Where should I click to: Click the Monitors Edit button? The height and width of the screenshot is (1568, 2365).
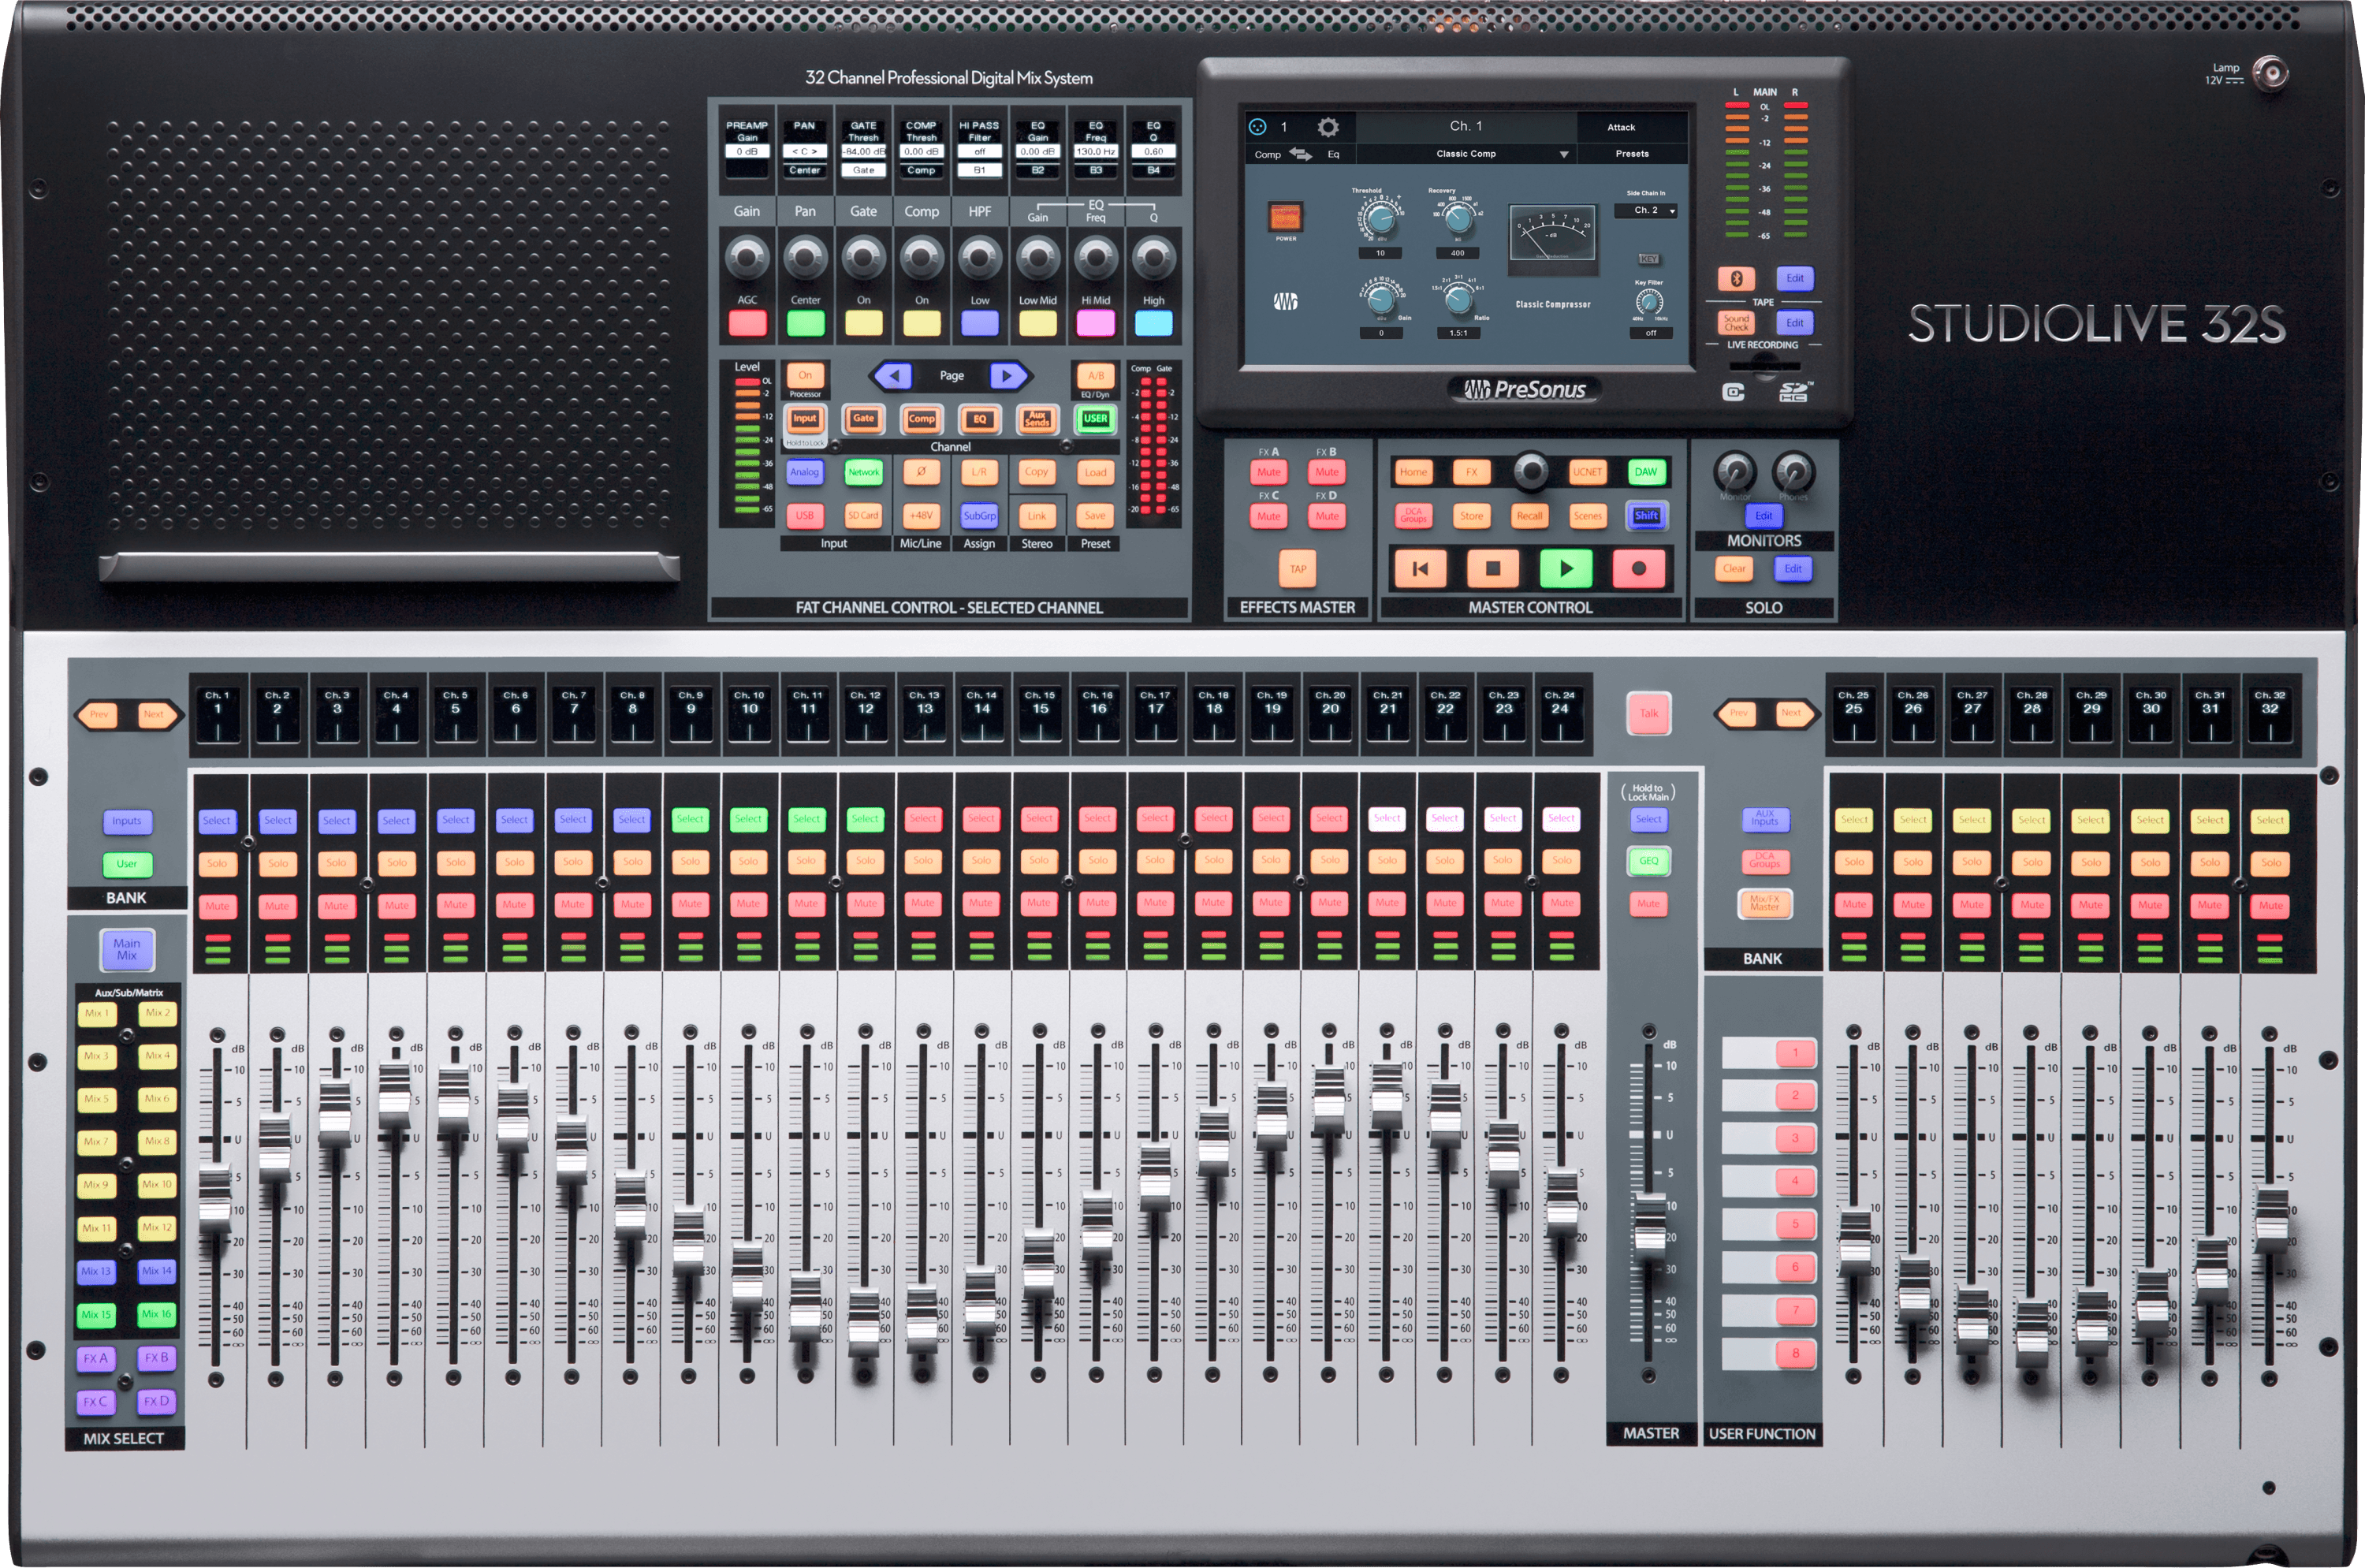pos(1764,516)
